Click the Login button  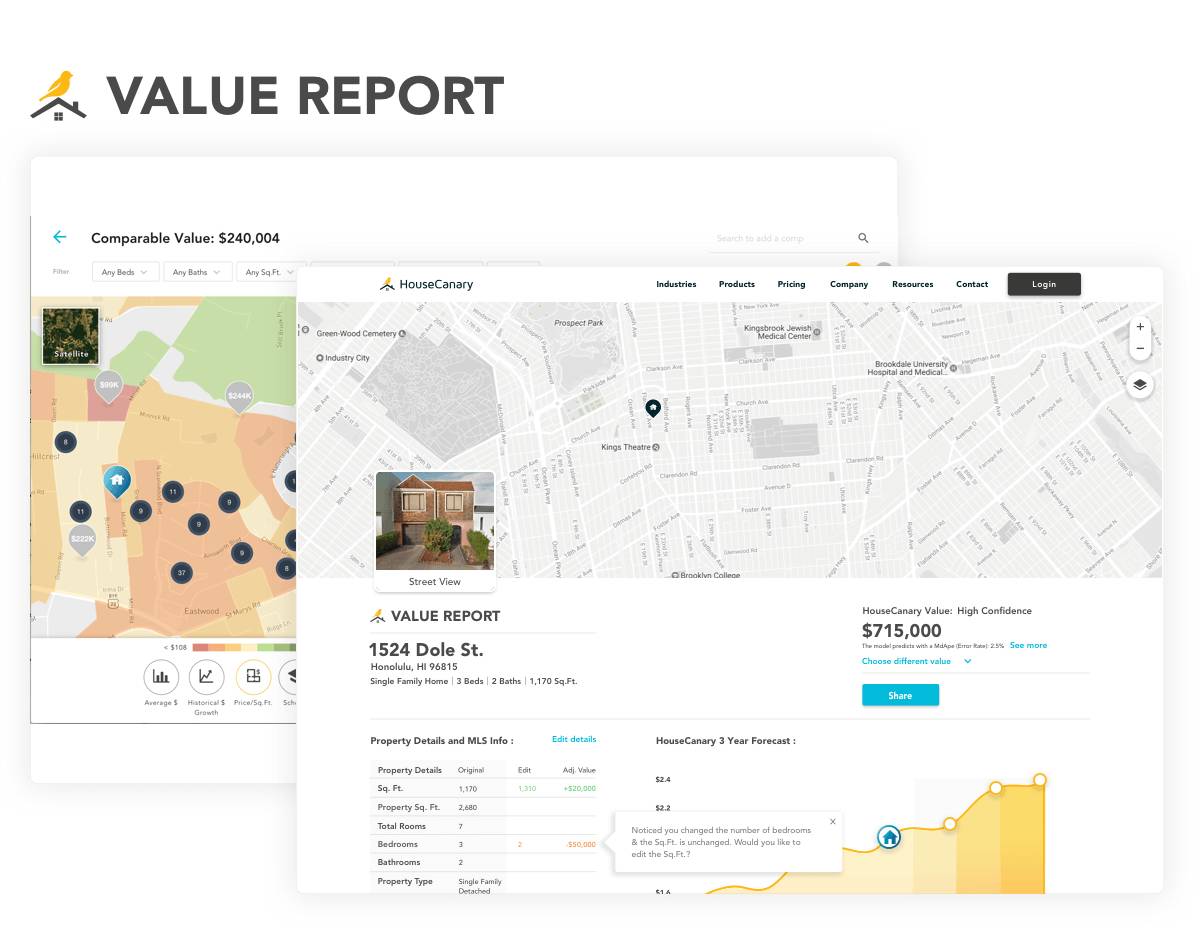(x=1044, y=284)
